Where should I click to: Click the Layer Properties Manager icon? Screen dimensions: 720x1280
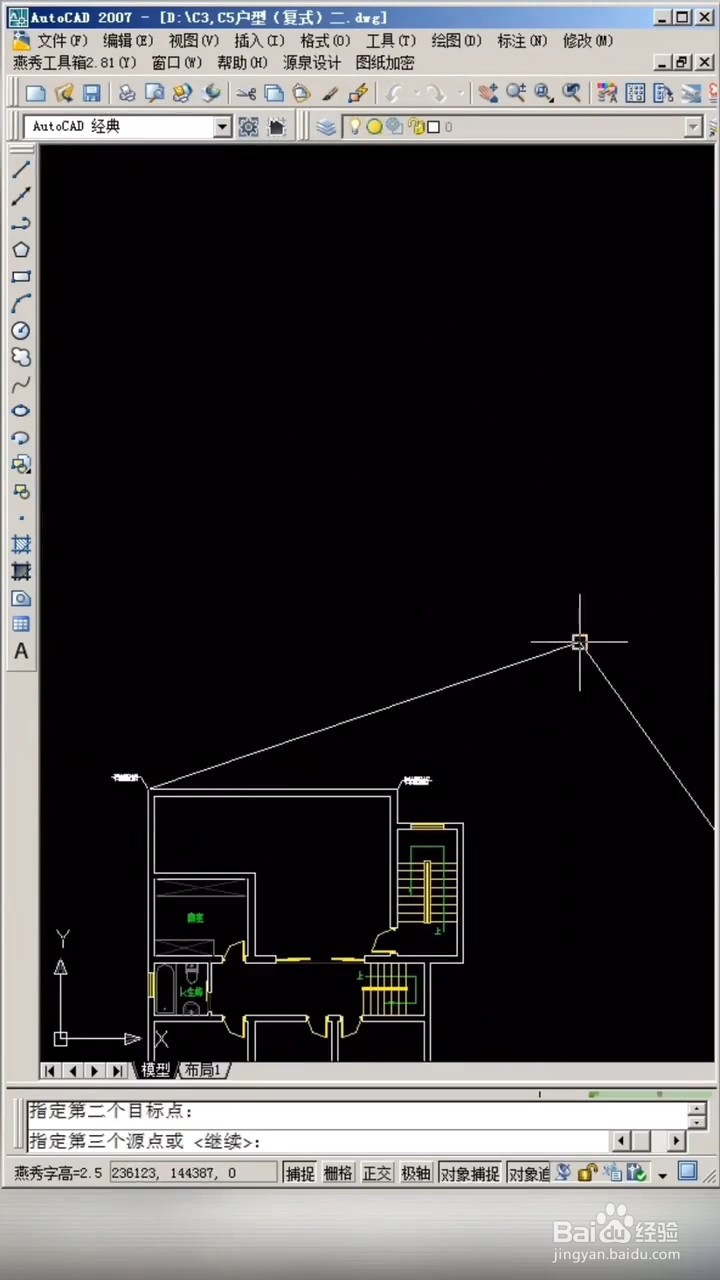pos(326,127)
